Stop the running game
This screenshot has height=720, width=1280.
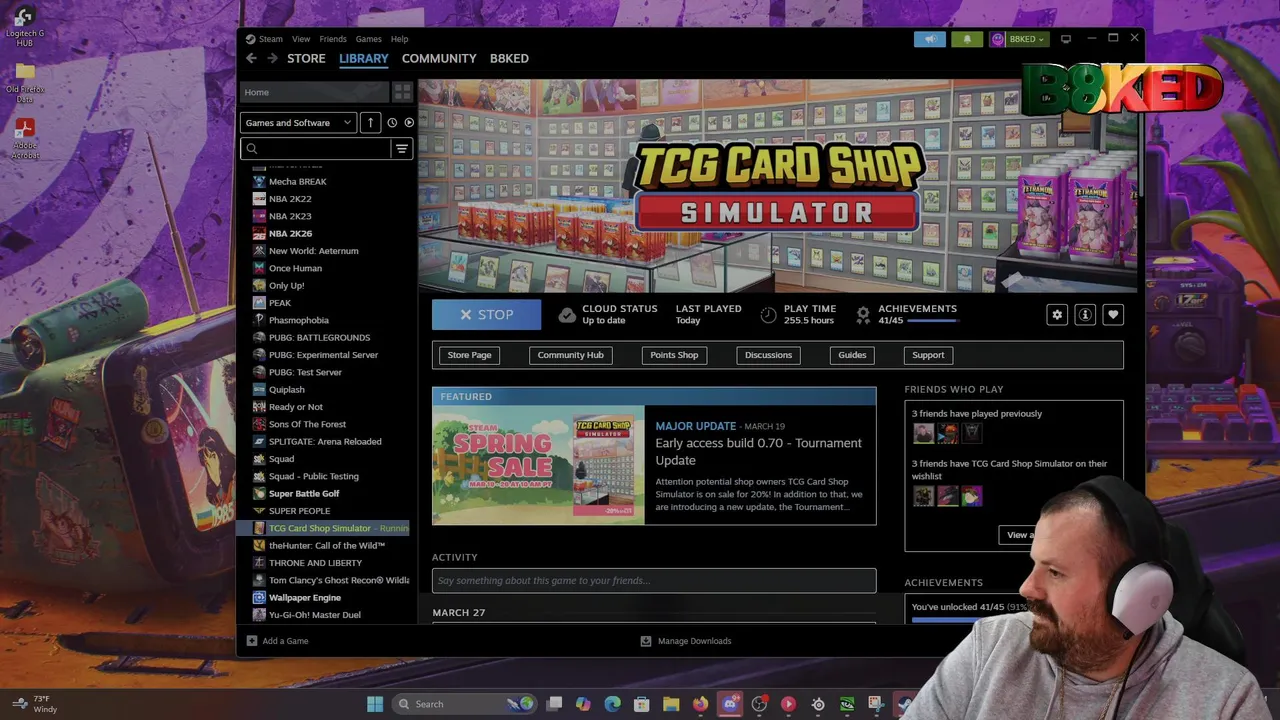point(486,314)
